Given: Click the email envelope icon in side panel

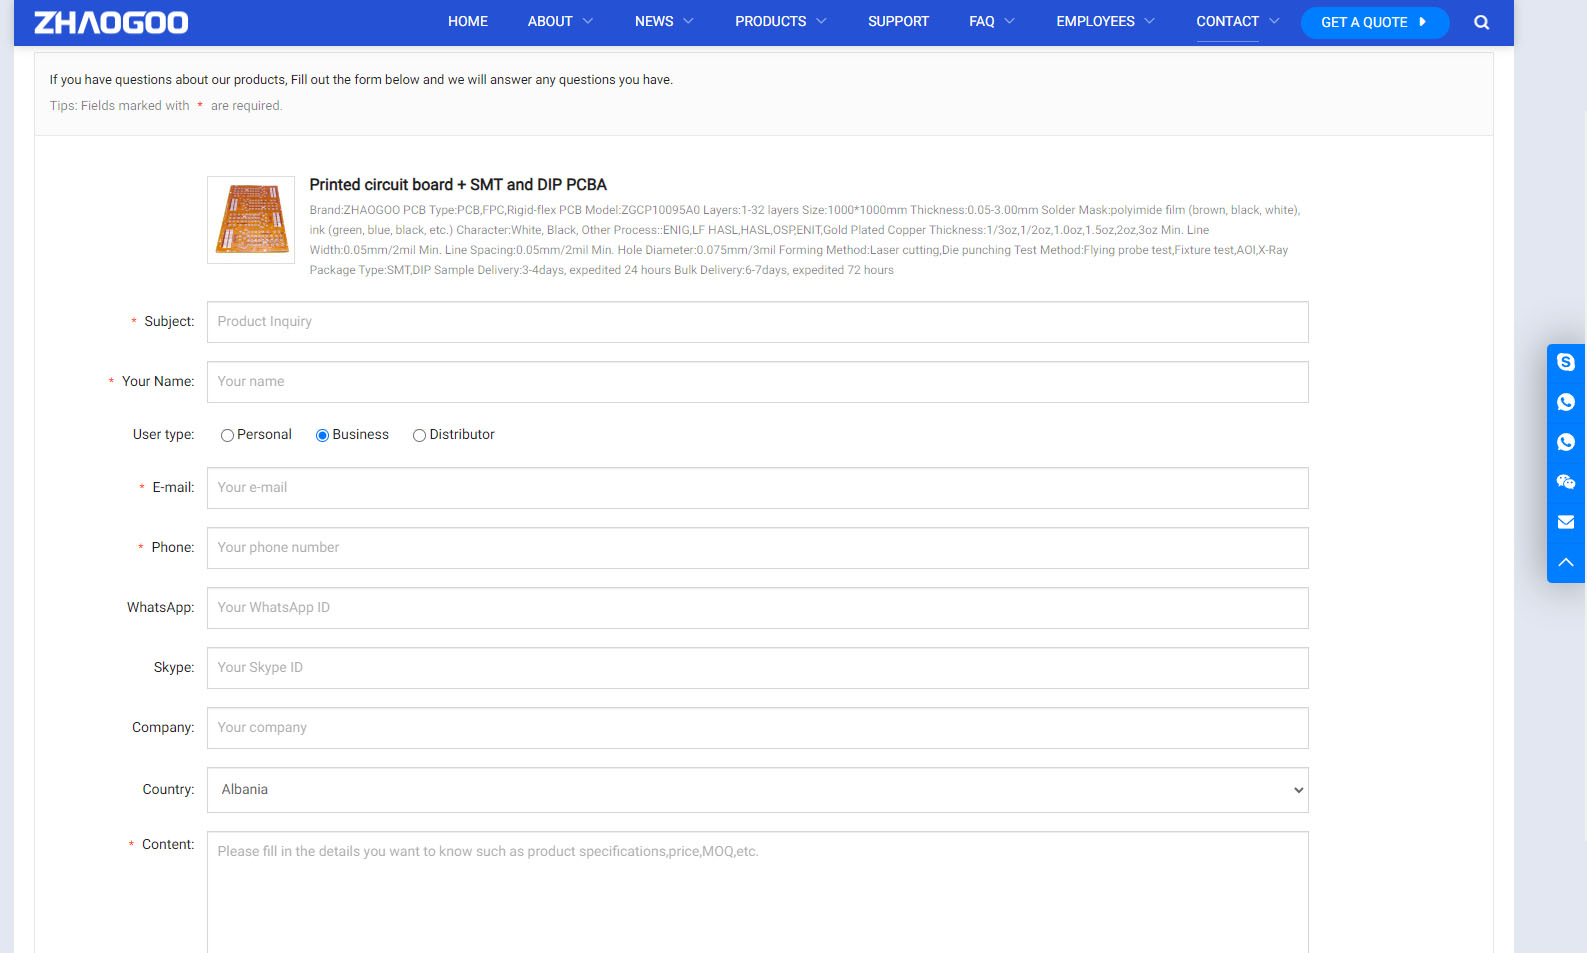Looking at the screenshot, I should pos(1566,522).
